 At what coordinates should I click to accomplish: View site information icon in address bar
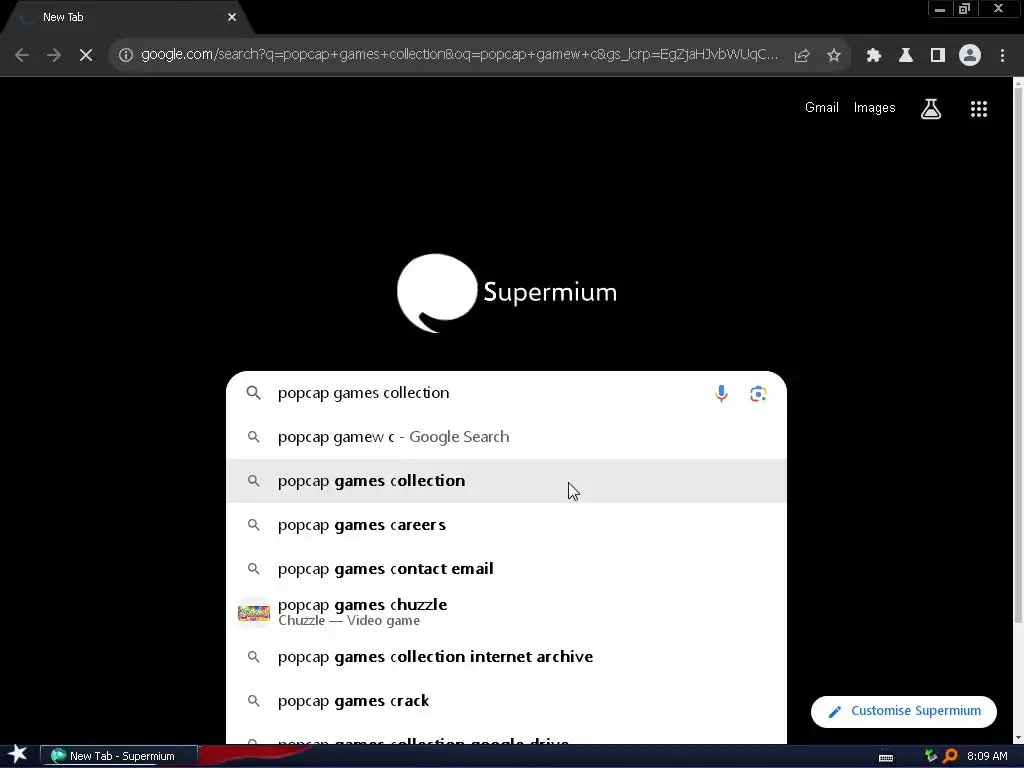click(126, 56)
